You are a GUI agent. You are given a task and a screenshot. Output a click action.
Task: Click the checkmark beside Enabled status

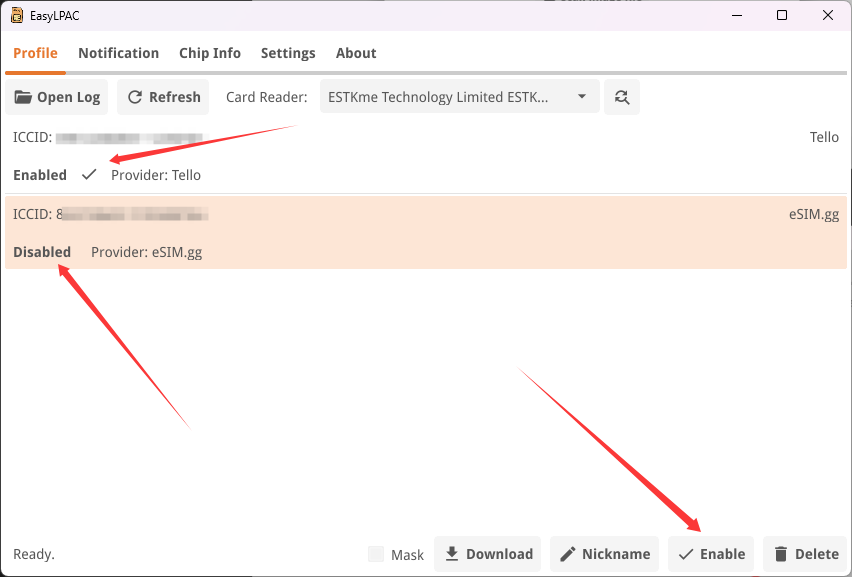point(89,175)
